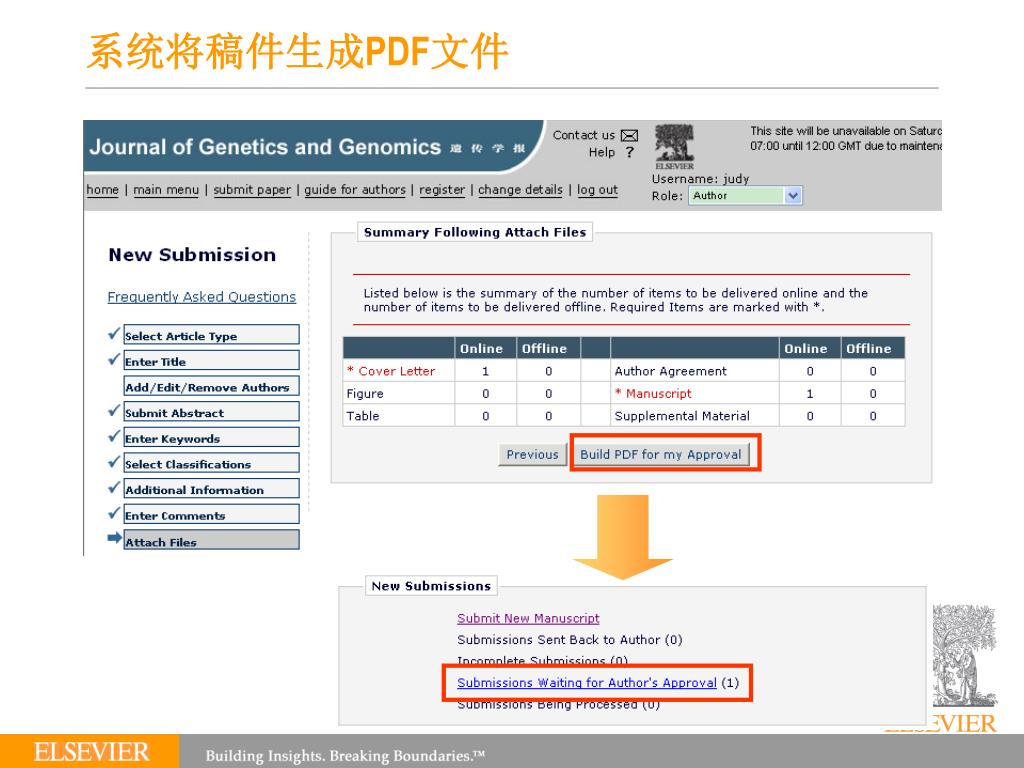The width and height of the screenshot is (1024, 768).
Task: Open the Attach Files step
Action: click(211, 540)
